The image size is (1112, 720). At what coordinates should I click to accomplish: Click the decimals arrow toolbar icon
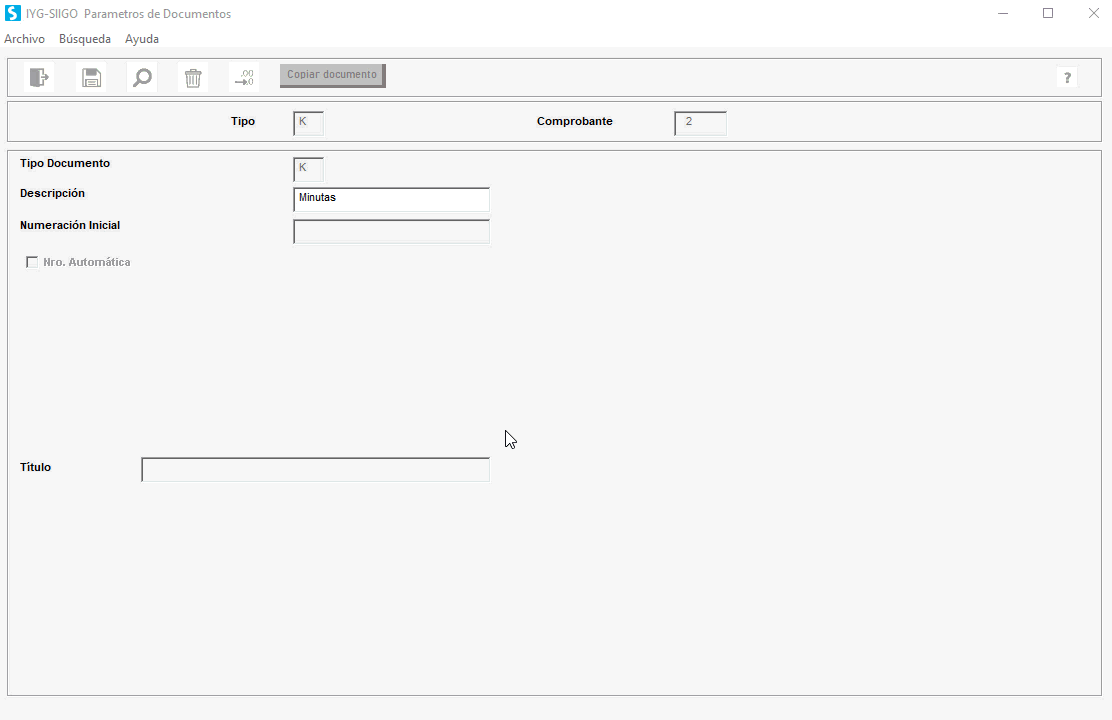(x=244, y=77)
